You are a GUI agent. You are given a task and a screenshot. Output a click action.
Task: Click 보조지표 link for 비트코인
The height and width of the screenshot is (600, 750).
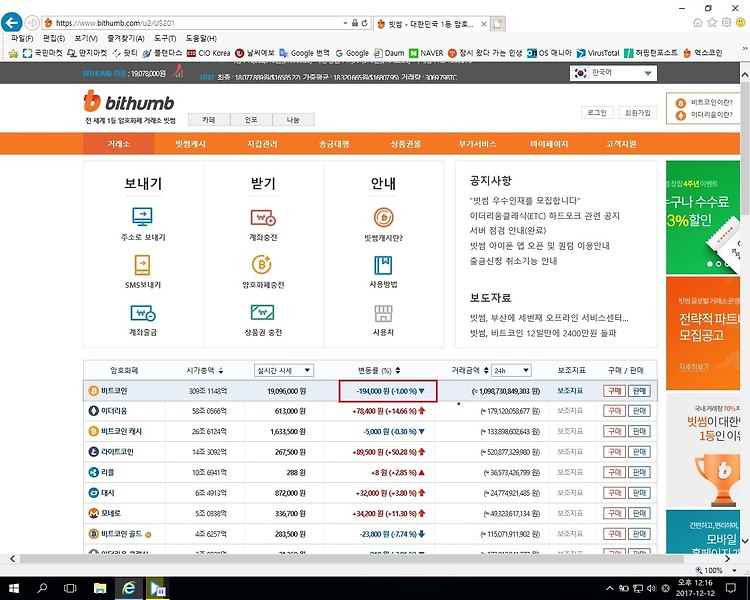point(570,391)
